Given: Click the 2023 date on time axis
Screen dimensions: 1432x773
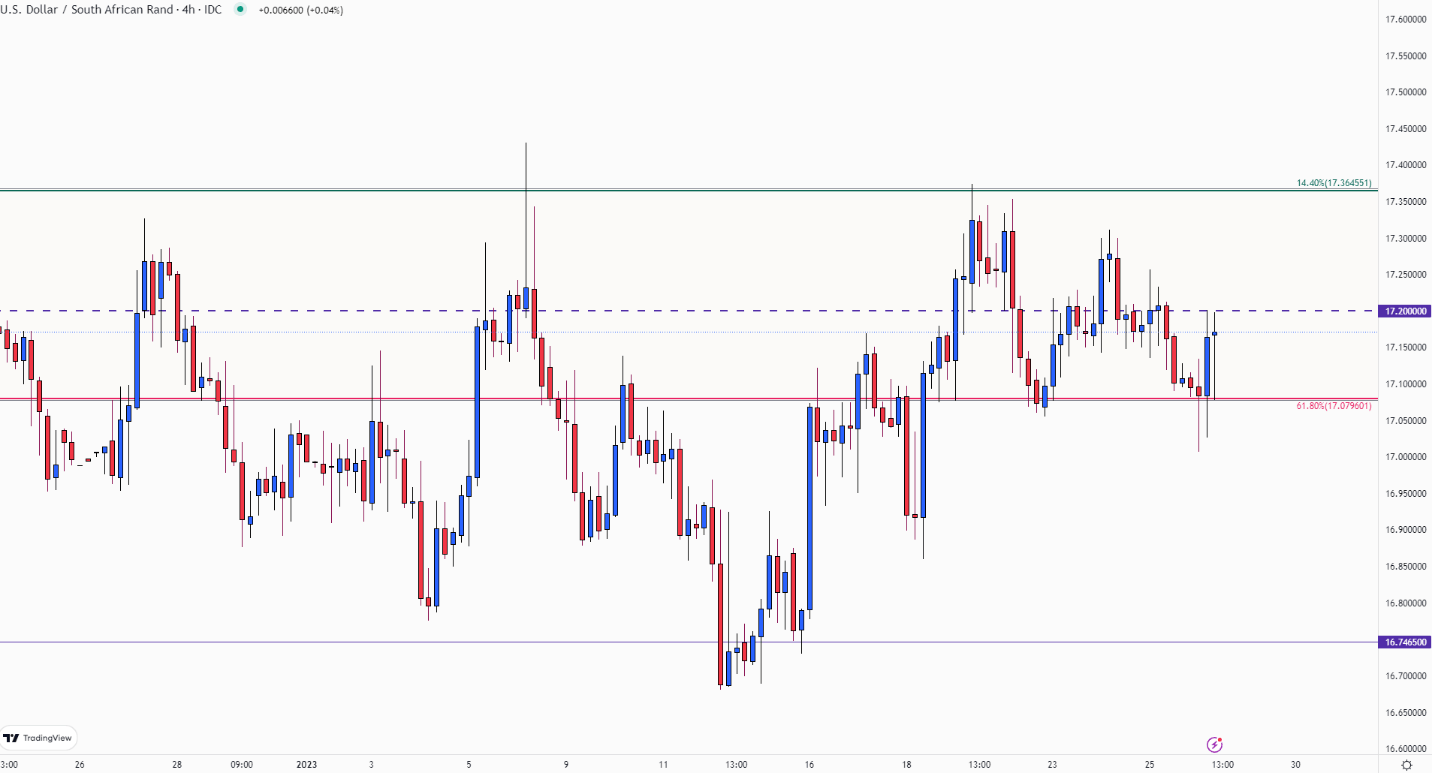Looking at the screenshot, I should coord(307,764).
